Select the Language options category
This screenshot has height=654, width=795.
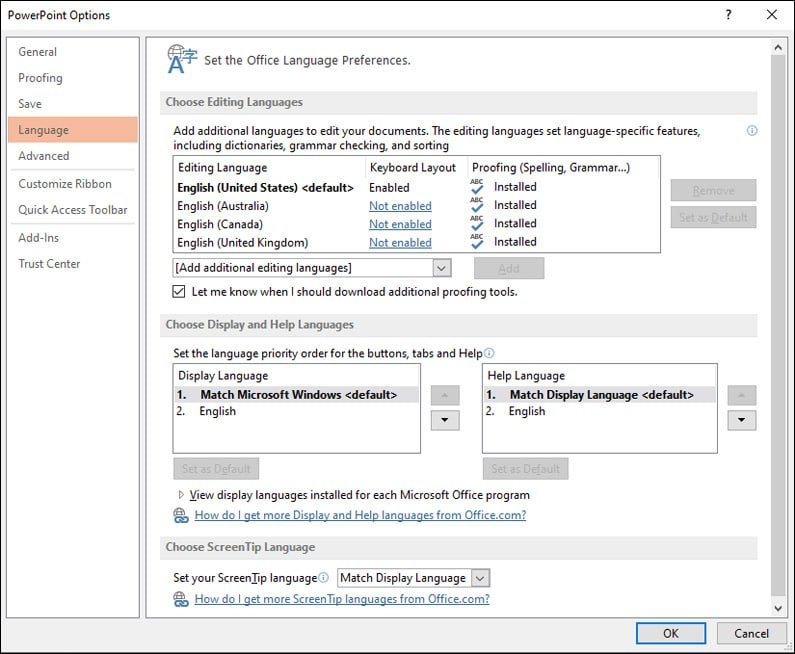pos(73,130)
